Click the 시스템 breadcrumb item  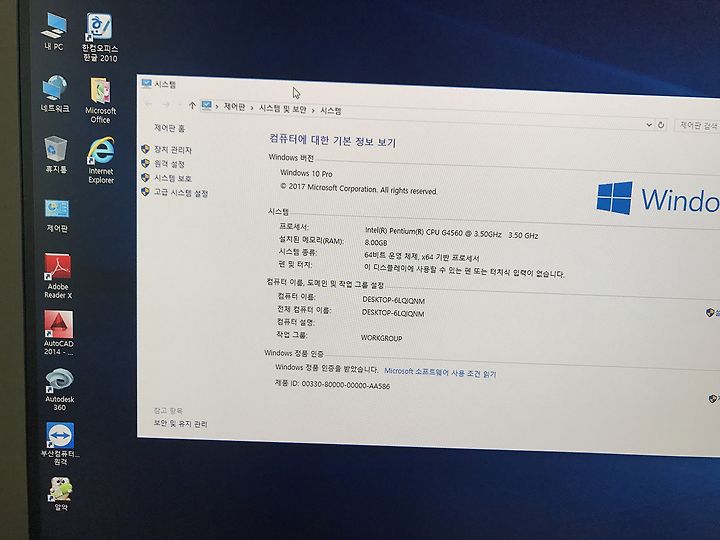(x=331, y=111)
